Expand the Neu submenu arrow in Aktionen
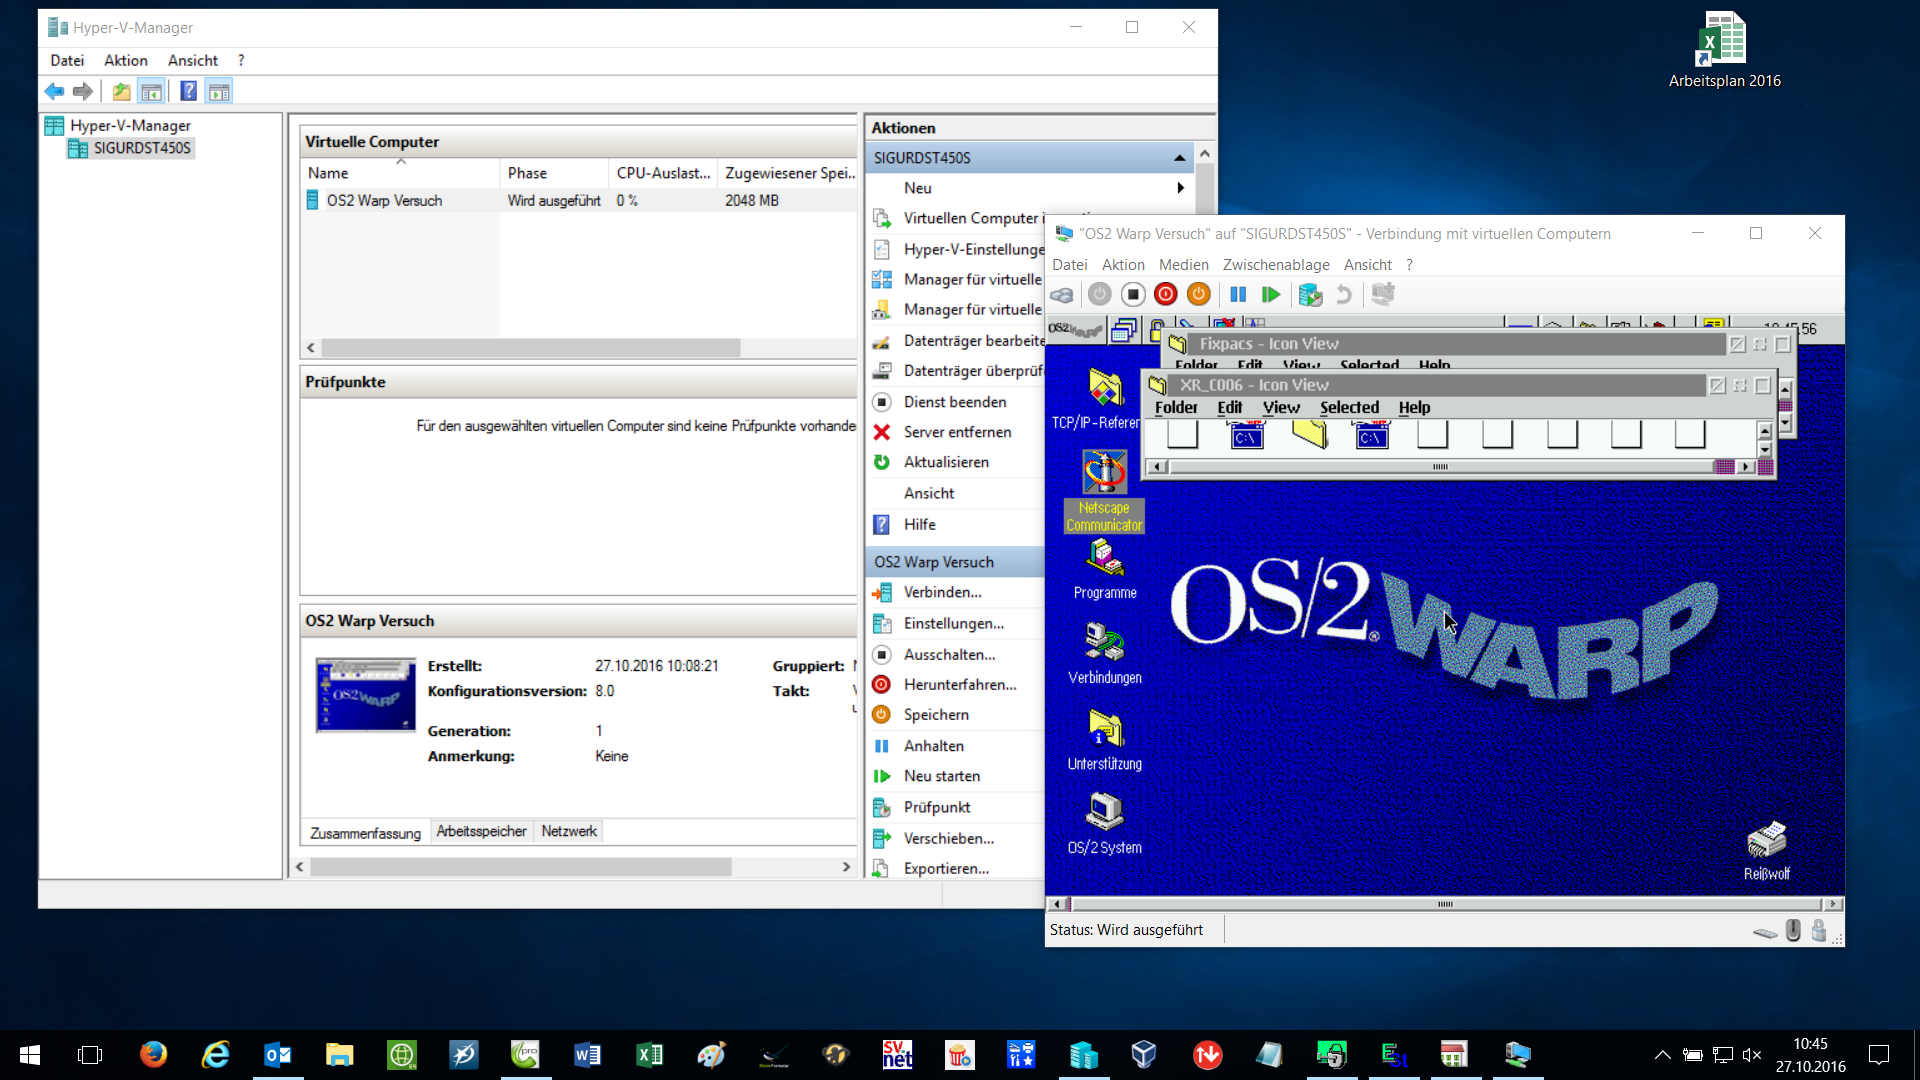The width and height of the screenshot is (1920, 1080). click(1180, 188)
